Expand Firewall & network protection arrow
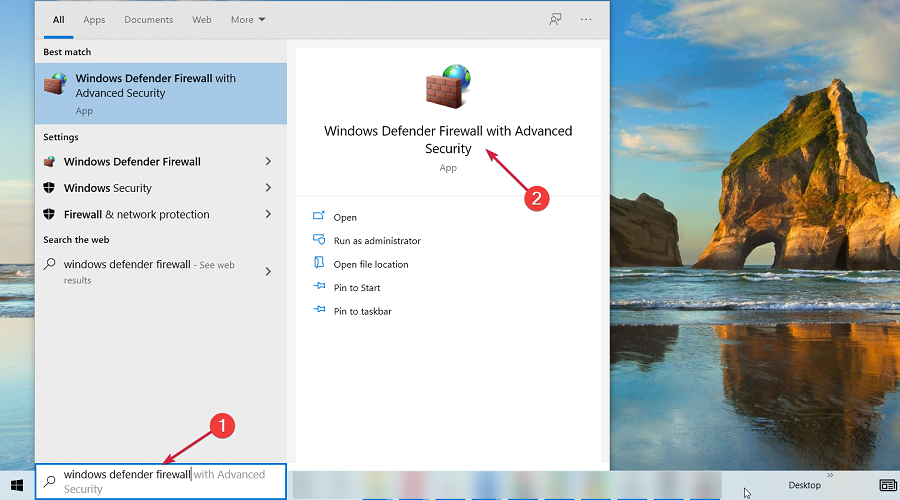This screenshot has height=500, width=900. coord(268,214)
